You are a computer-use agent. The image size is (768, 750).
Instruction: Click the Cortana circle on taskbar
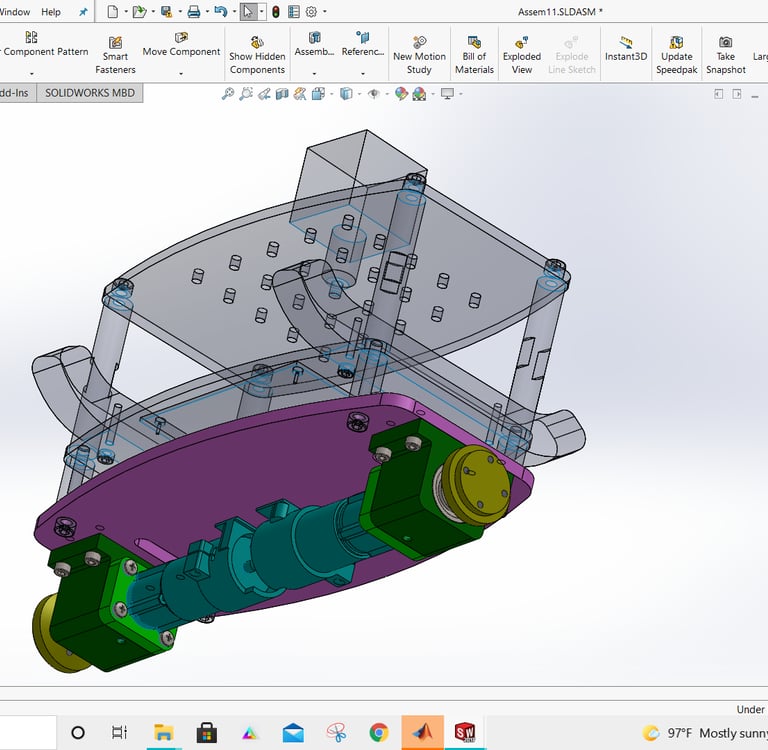78,732
